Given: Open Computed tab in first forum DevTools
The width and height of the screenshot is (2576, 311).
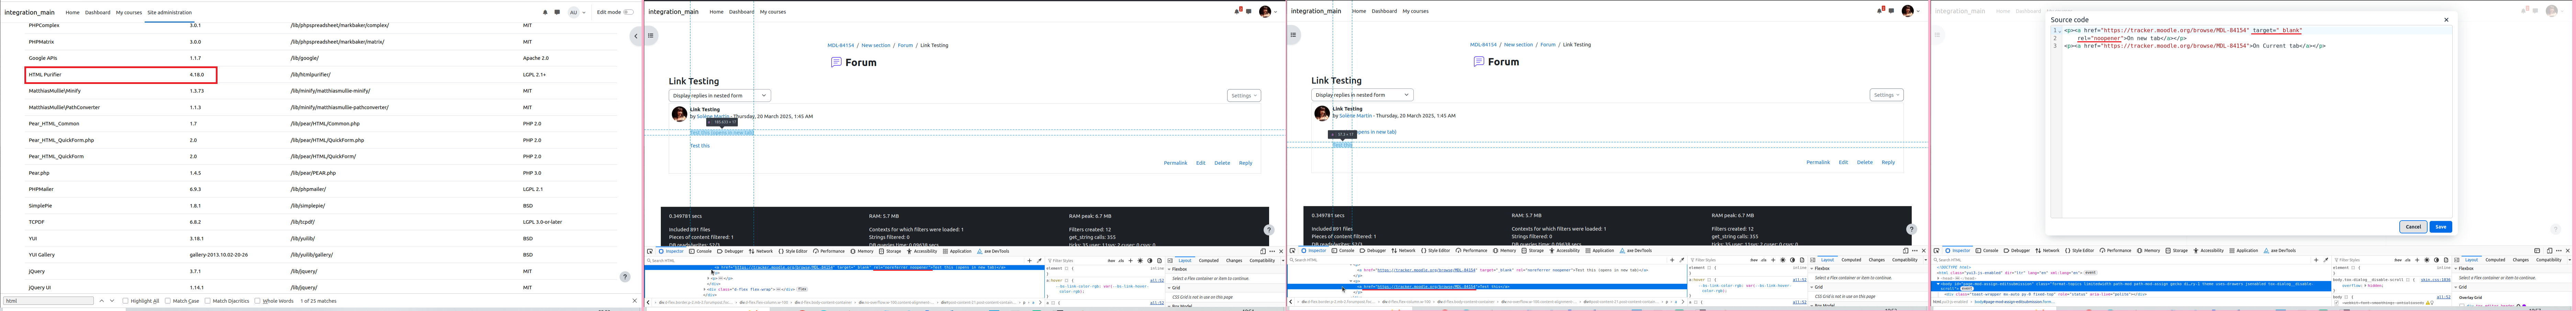Looking at the screenshot, I should pos(1209,261).
